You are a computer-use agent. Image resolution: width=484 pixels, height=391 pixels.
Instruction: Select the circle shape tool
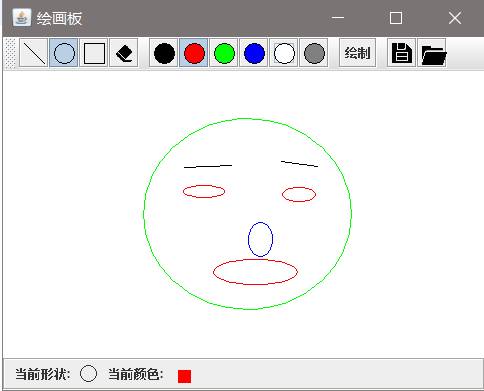click(64, 53)
